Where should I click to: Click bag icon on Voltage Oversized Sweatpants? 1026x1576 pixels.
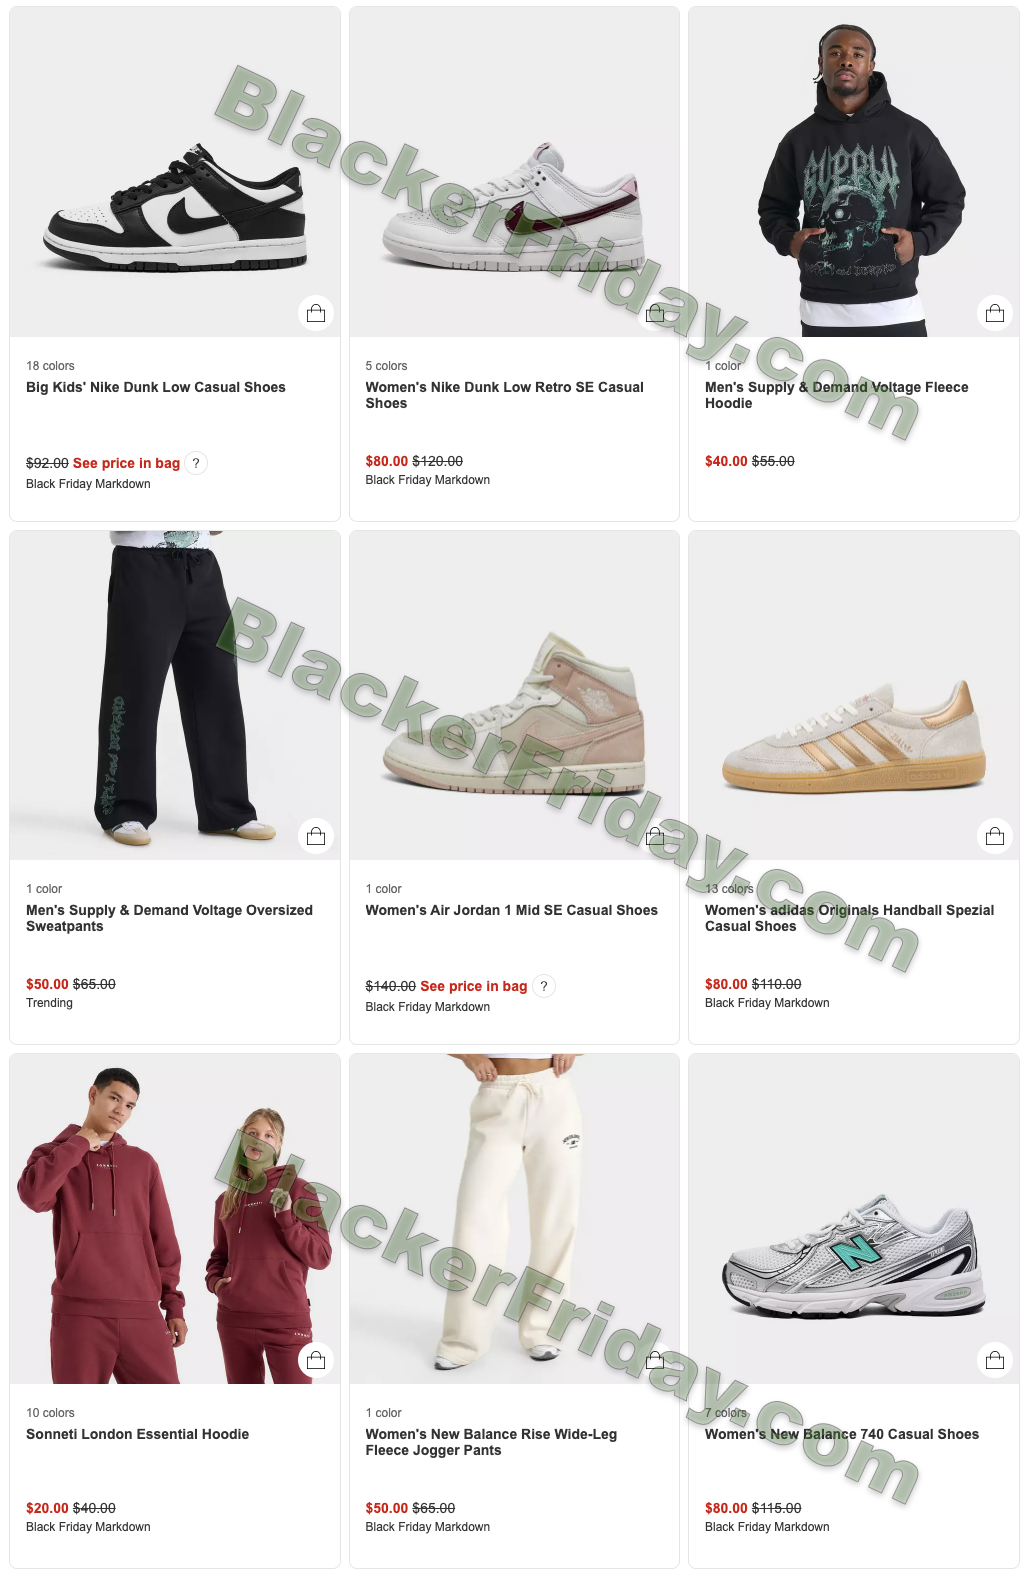pyautogui.click(x=316, y=836)
